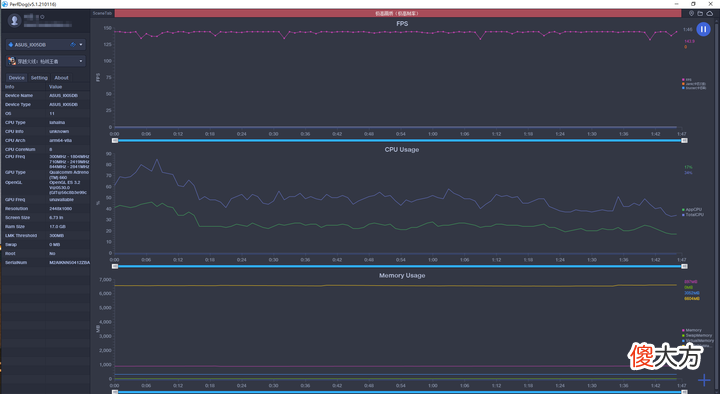Select the Device Type row
Viewport: 720px width, 394px height.
[46, 105]
